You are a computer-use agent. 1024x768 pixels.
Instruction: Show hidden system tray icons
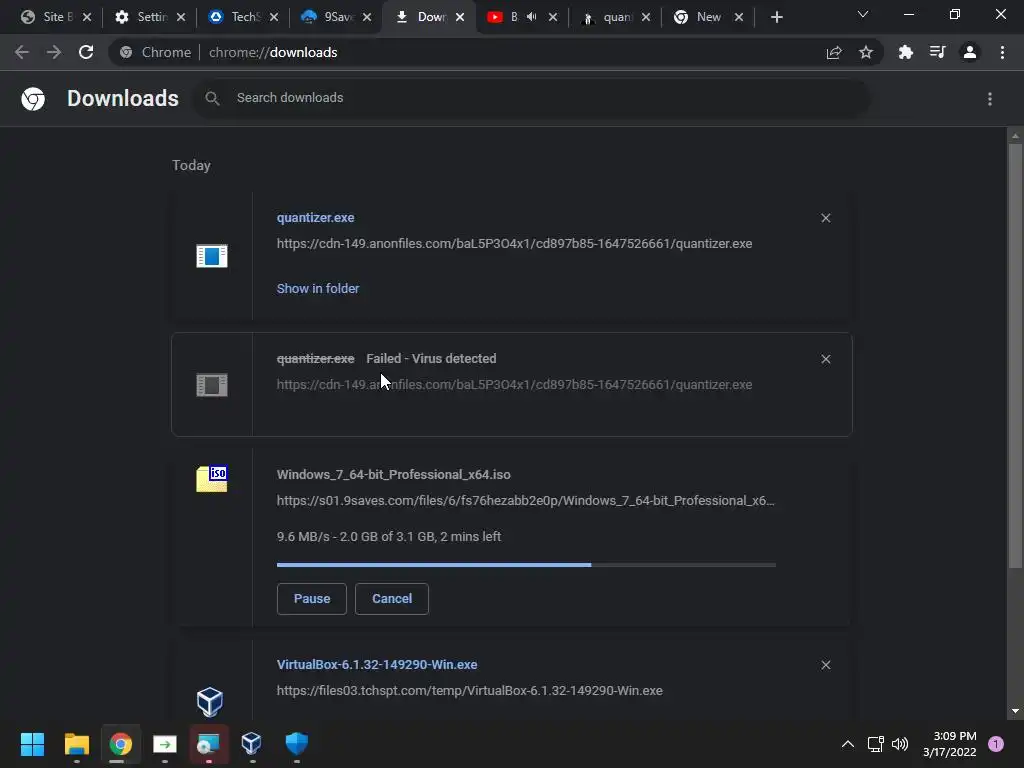click(848, 744)
